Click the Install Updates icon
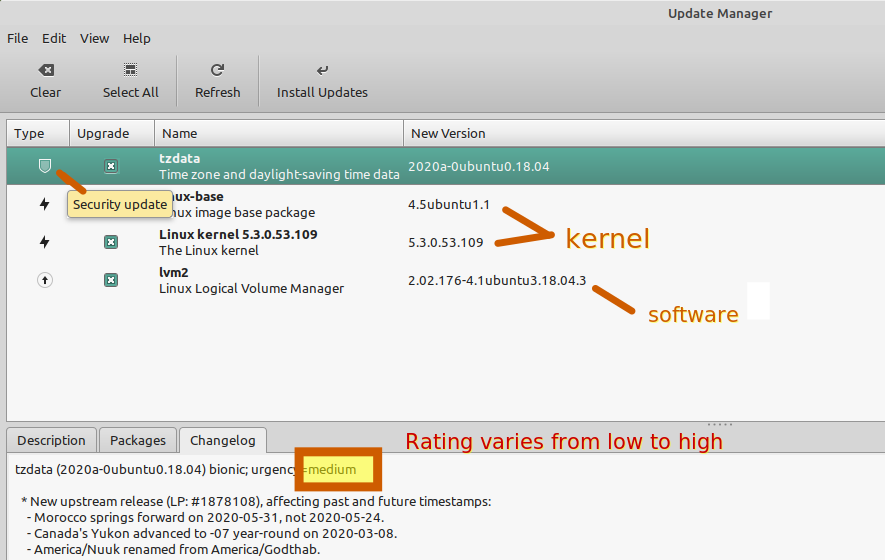This screenshot has height=560, width=885. click(322, 70)
